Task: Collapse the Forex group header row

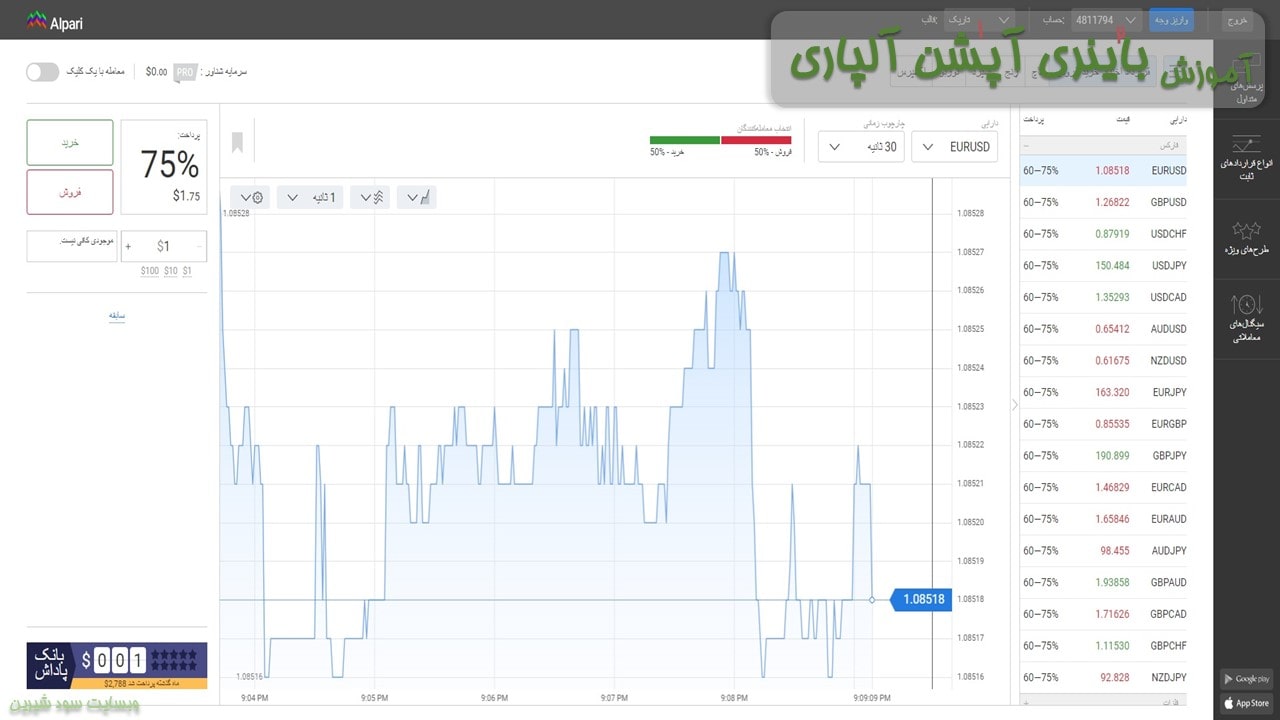Action: click(x=1104, y=145)
